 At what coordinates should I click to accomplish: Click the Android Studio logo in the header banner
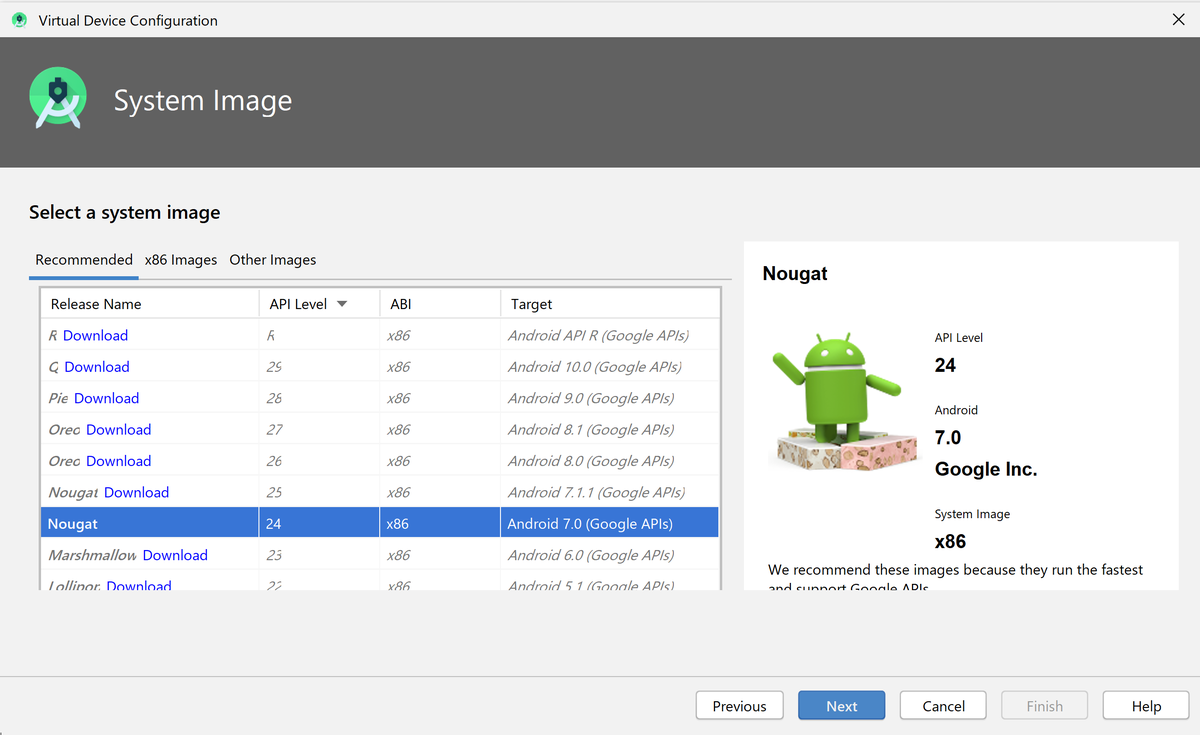click(x=58, y=97)
